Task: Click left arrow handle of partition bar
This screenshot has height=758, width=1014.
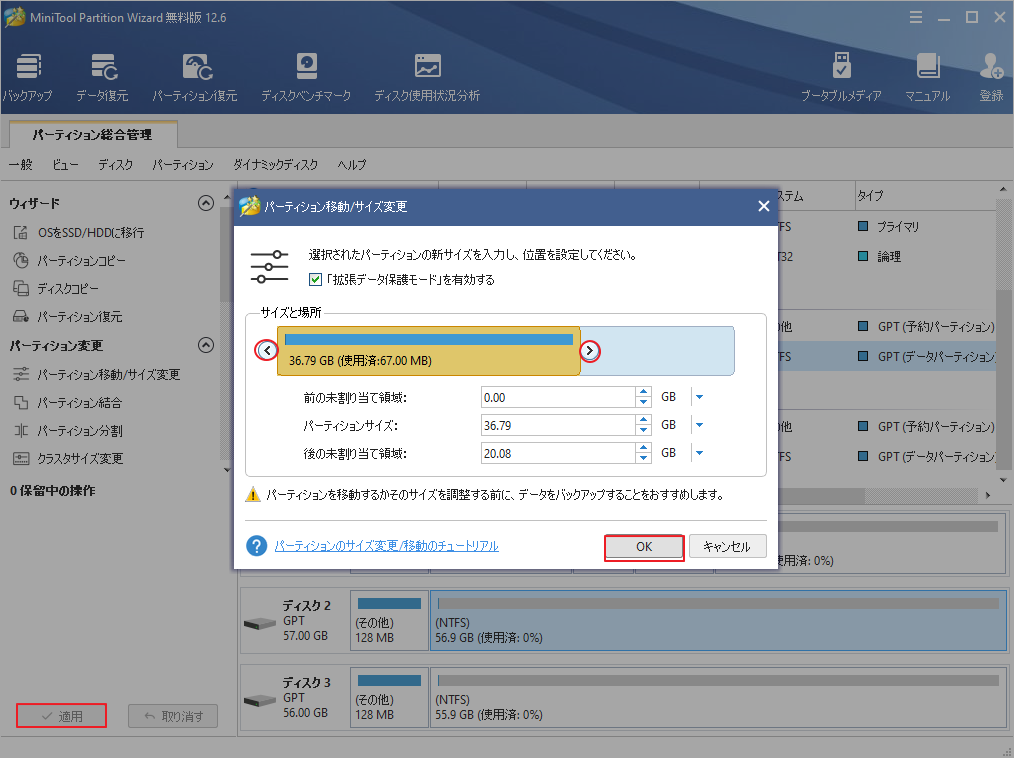Action: (266, 351)
